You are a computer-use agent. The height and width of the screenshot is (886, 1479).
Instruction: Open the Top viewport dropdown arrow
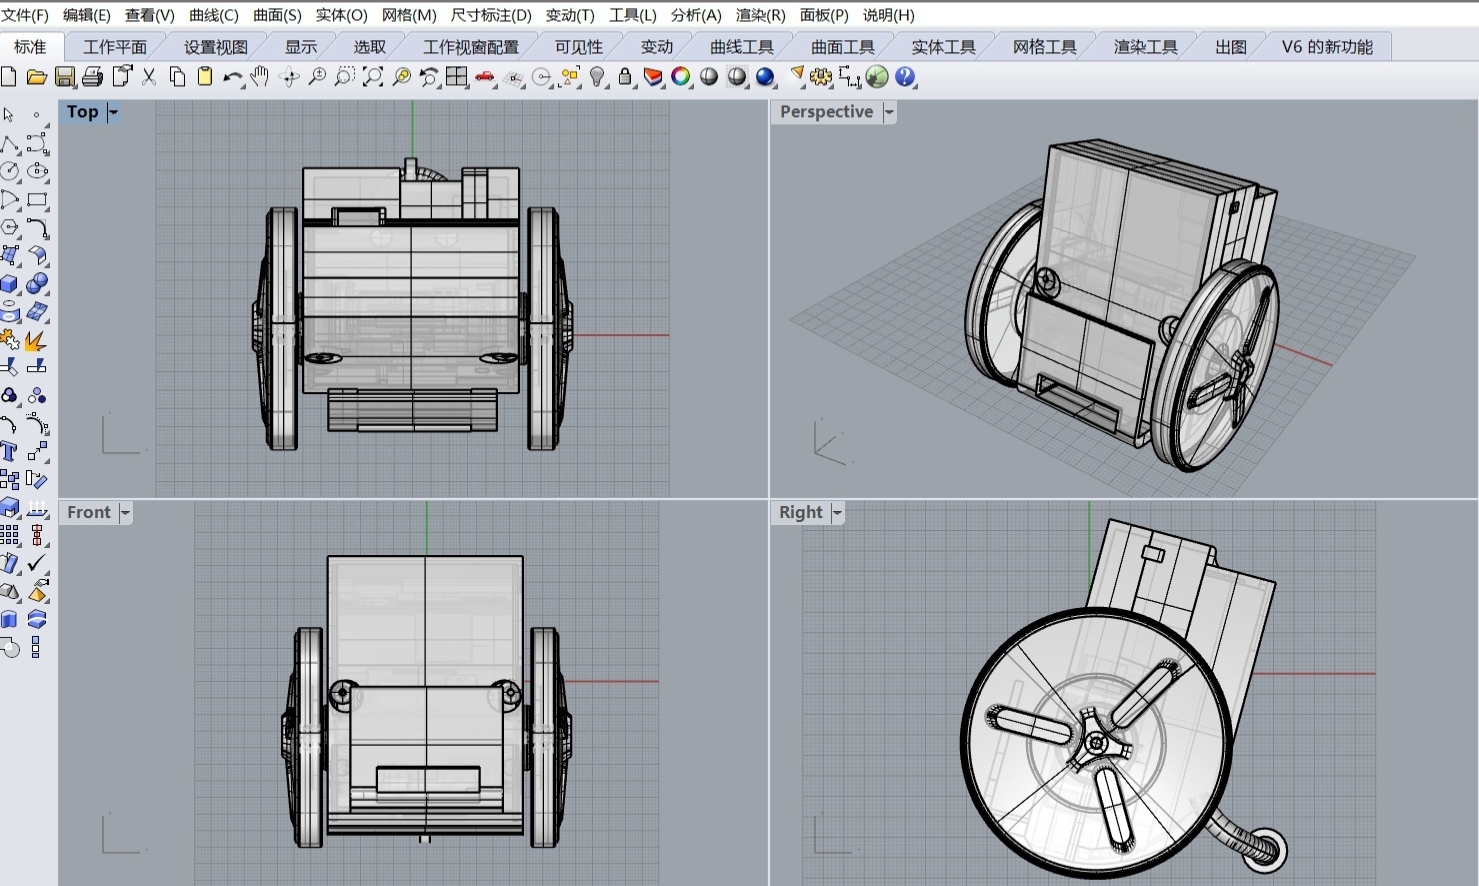(113, 112)
